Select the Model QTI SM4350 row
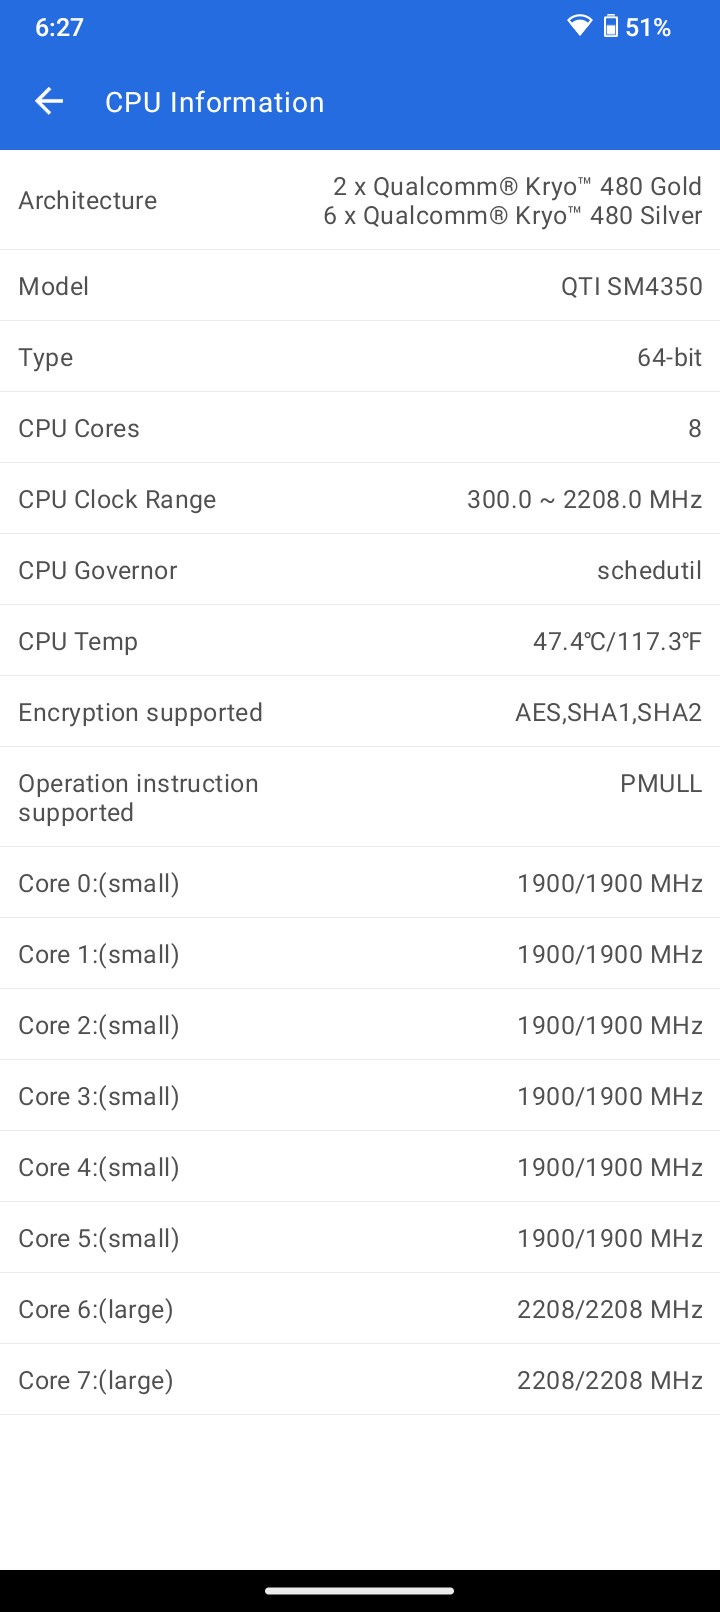This screenshot has height=1612, width=720. (x=360, y=286)
